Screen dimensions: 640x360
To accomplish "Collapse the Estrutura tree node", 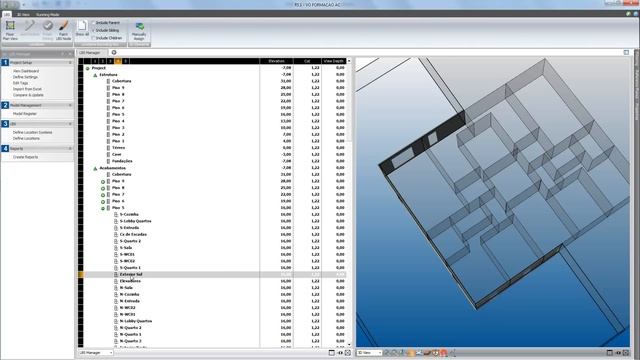I will point(95,75).
